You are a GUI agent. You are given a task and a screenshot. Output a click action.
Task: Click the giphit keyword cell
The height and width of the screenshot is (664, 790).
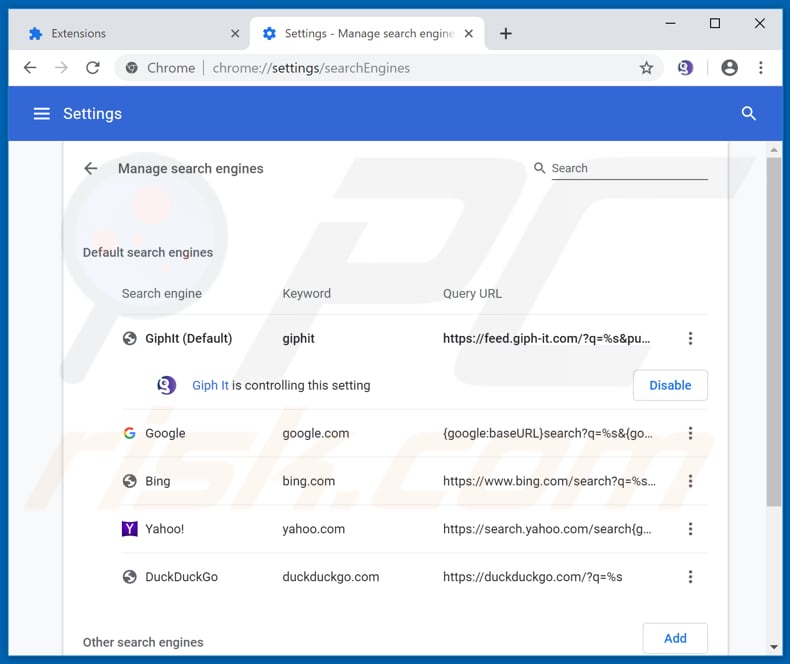(298, 338)
